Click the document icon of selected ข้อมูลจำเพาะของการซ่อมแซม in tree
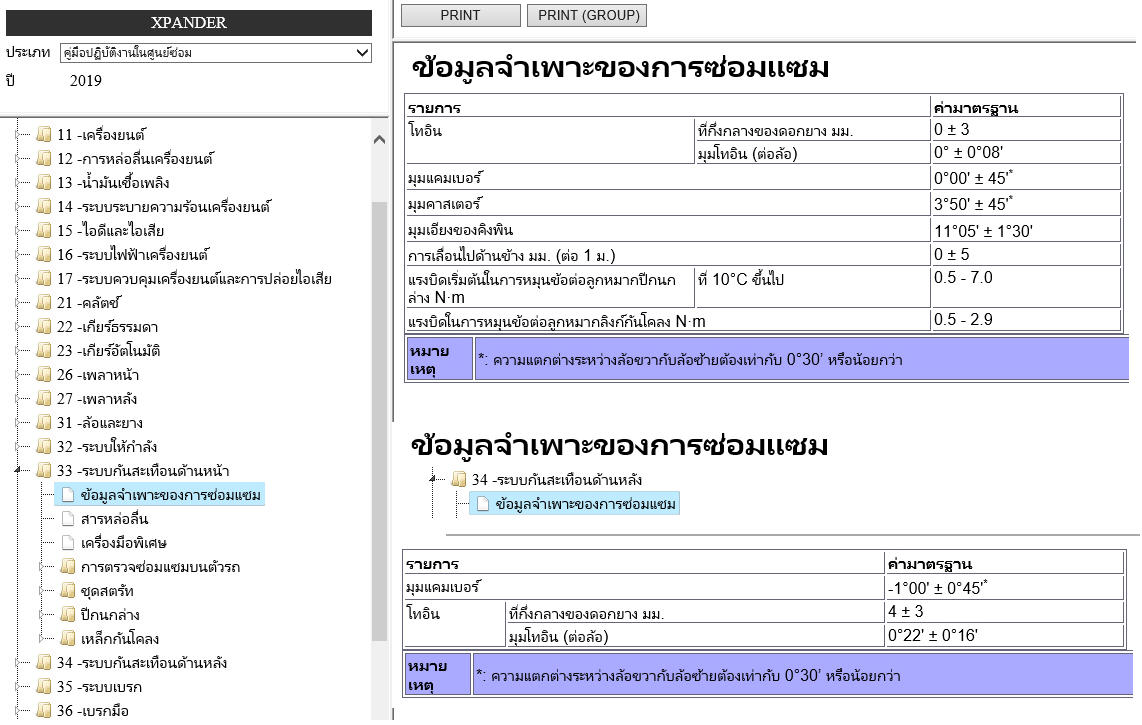 click(68, 495)
